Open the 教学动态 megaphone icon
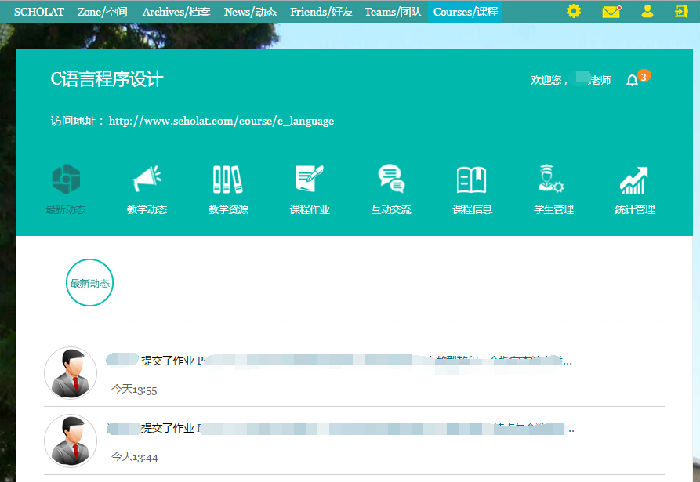This screenshot has height=482, width=700. (x=147, y=181)
